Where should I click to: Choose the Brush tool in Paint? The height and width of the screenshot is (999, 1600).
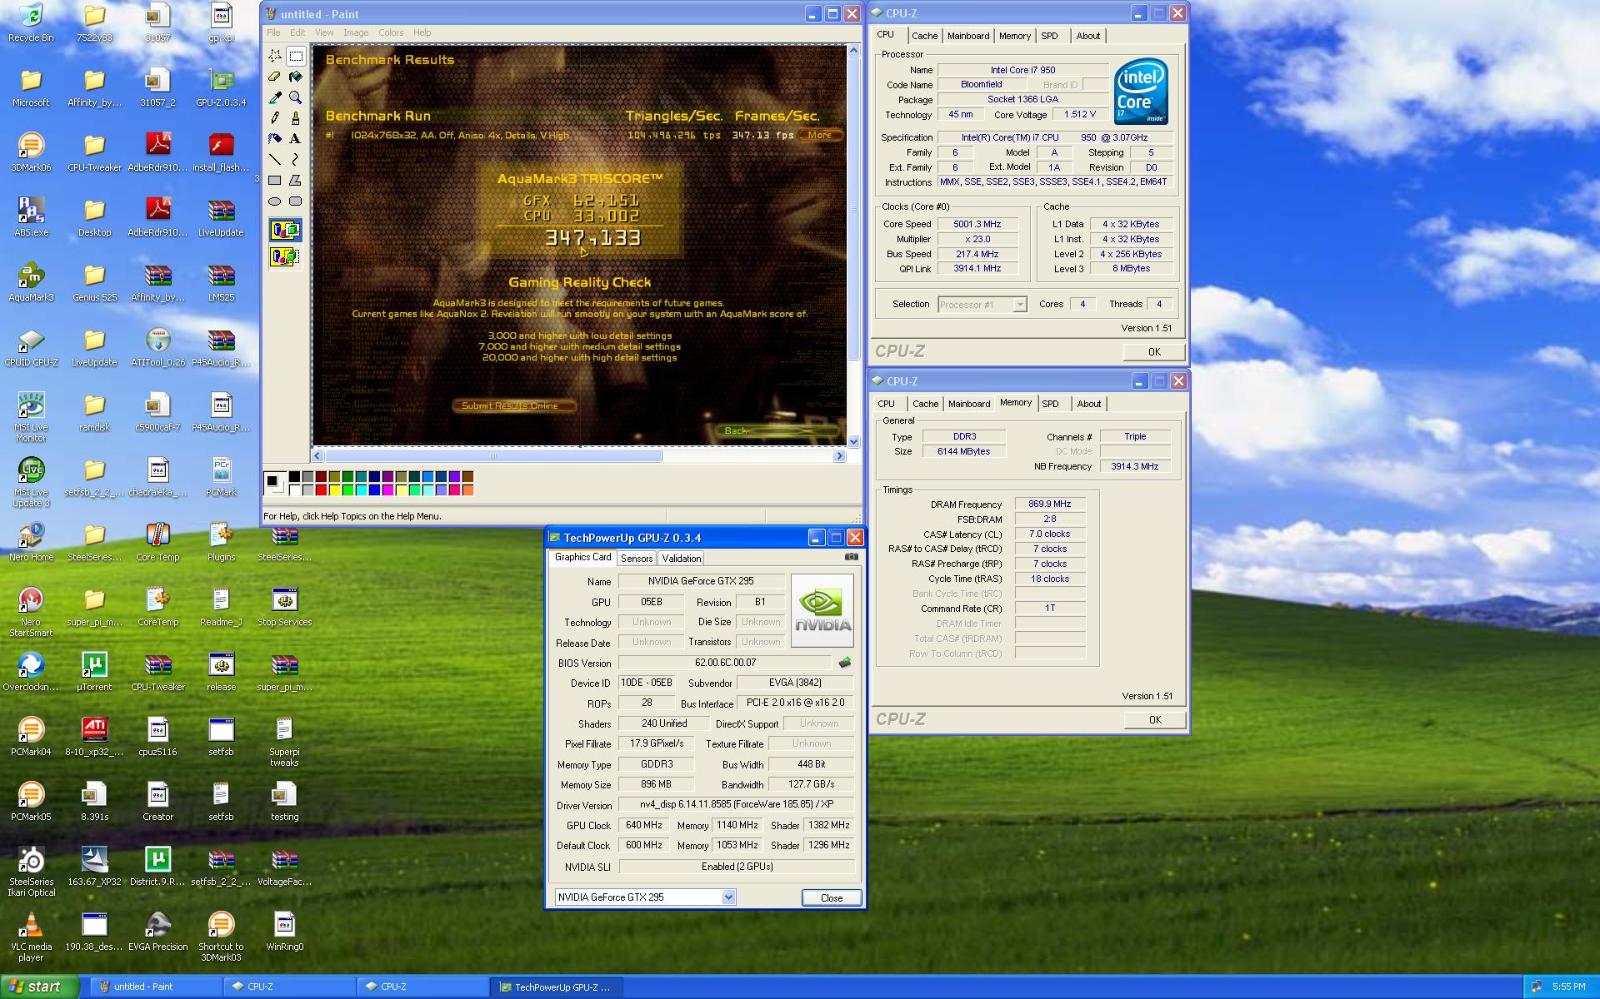tap(296, 118)
